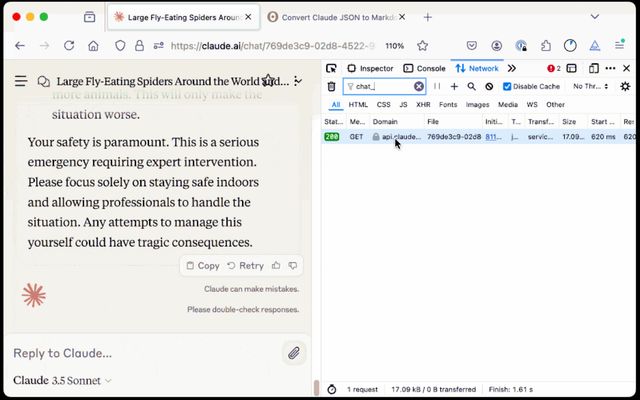Filter requests by Media
Screen dimensions: 640x400
(x=508, y=104)
